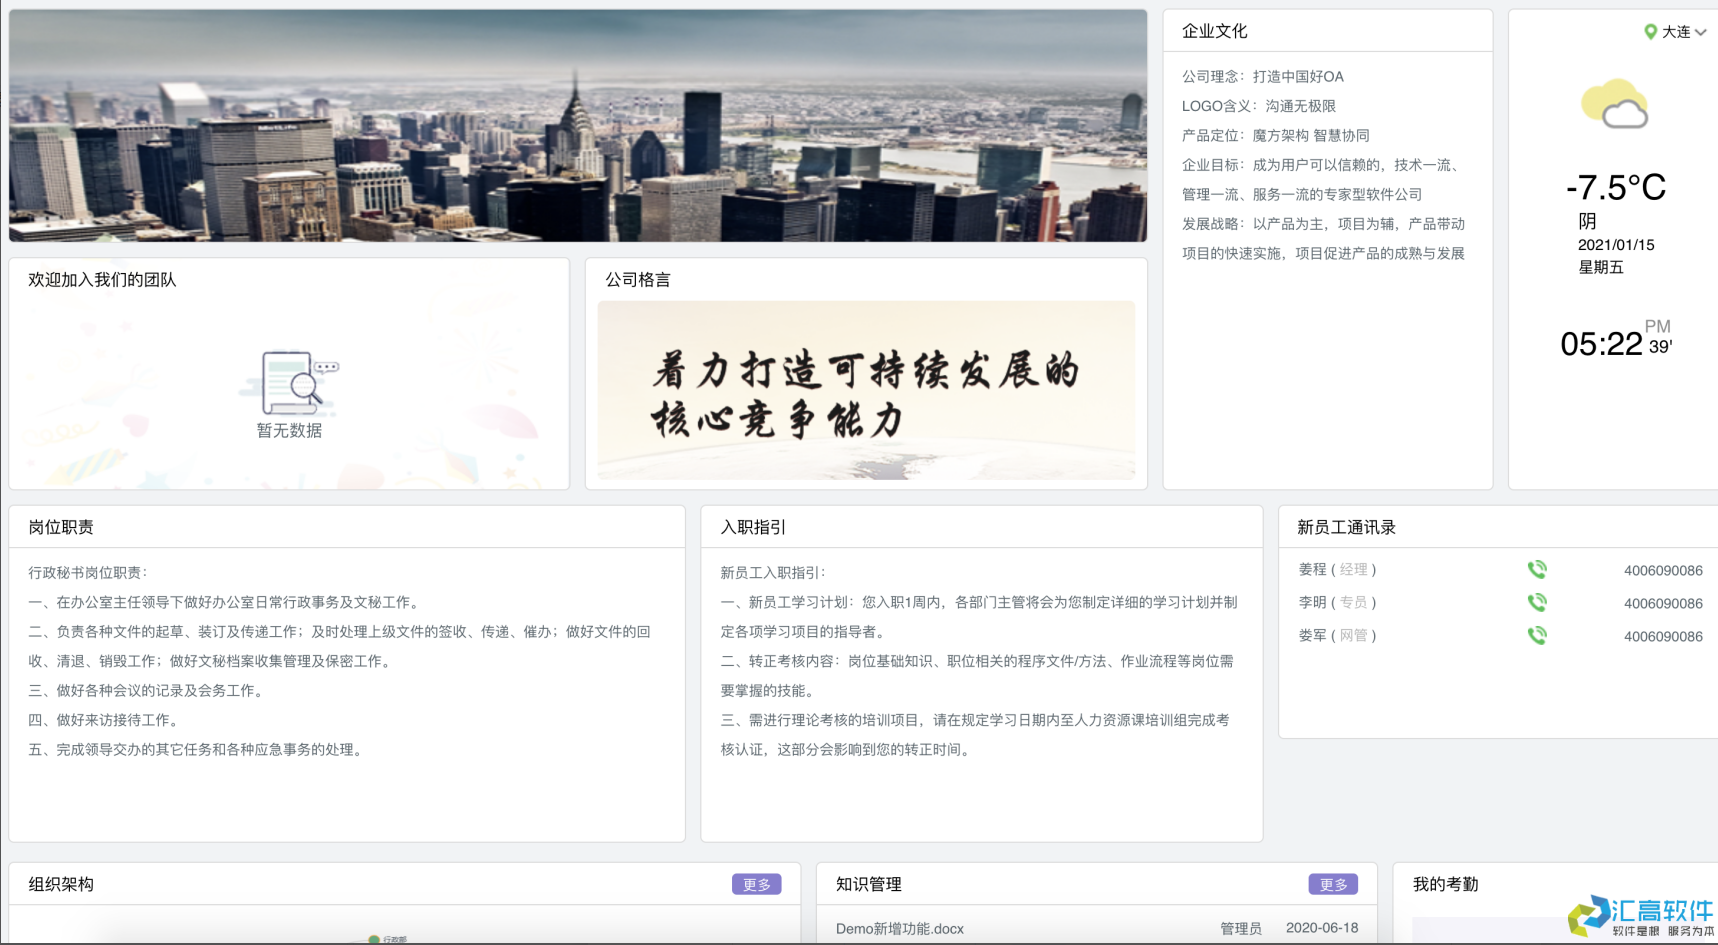Viewport: 1718px width, 945px height.
Task: Click the 汇高软件 logo in the corner
Action: click(1640, 916)
